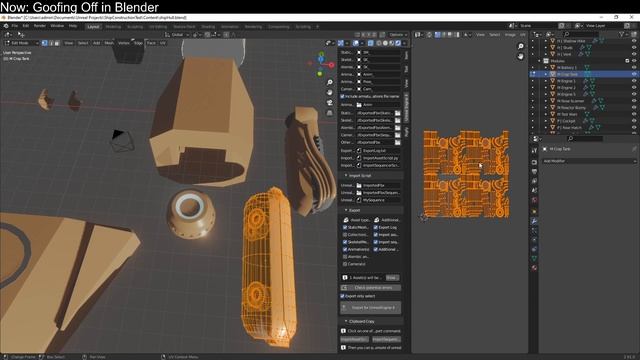Viewport: 640px width, 360px height.
Task: Toggle Export only select checkbox
Action: (342, 296)
